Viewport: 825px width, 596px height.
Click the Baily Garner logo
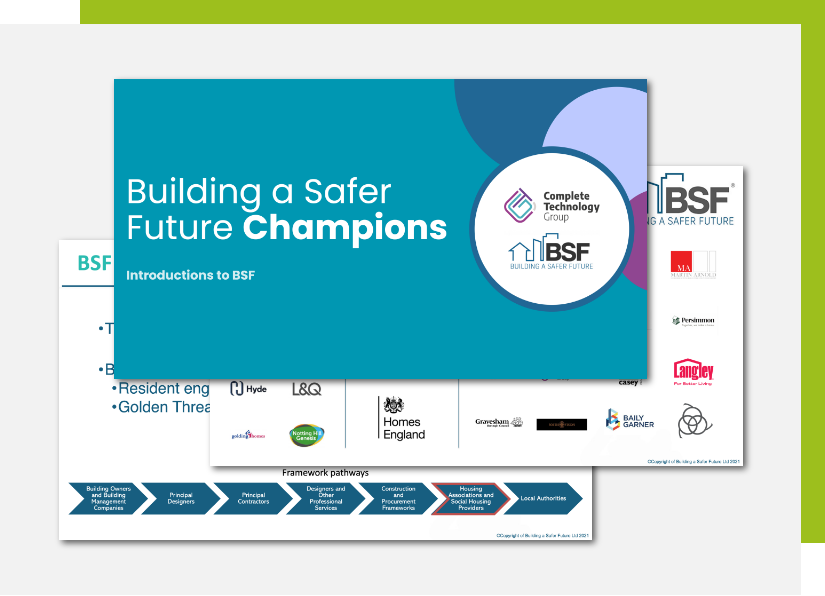pyautogui.click(x=630, y=420)
